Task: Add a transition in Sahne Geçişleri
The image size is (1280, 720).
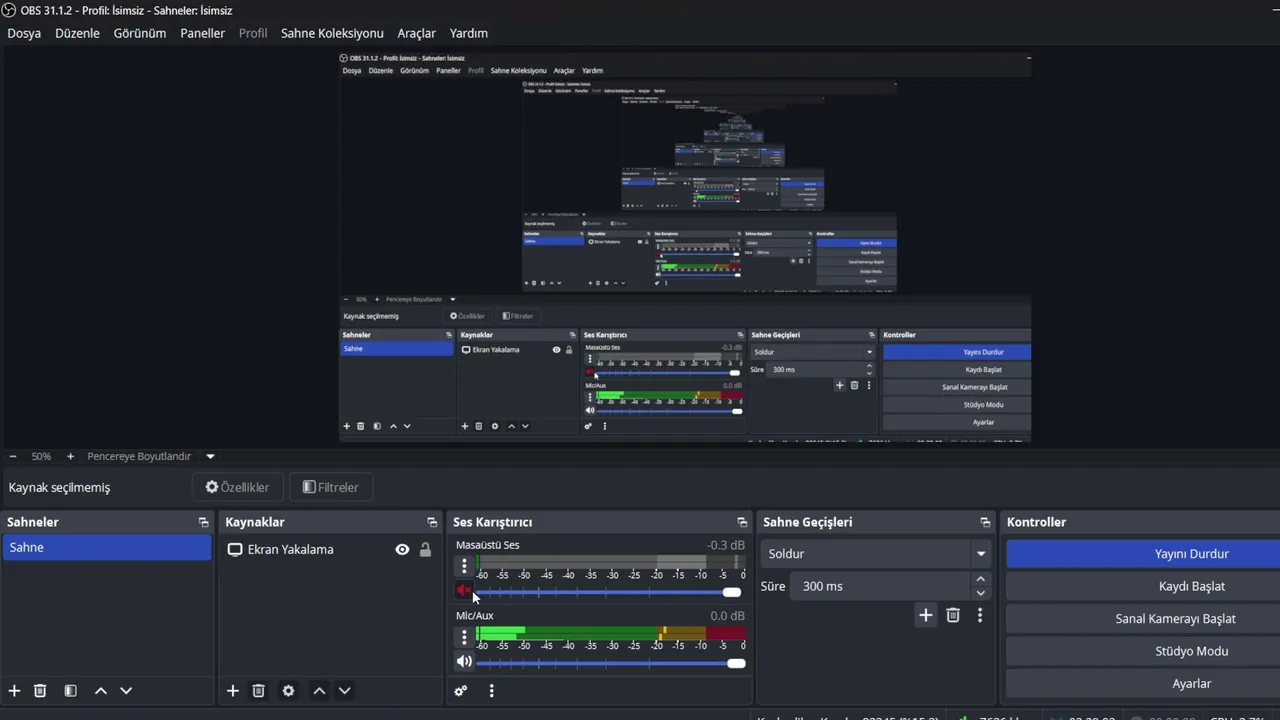Action: click(x=926, y=616)
